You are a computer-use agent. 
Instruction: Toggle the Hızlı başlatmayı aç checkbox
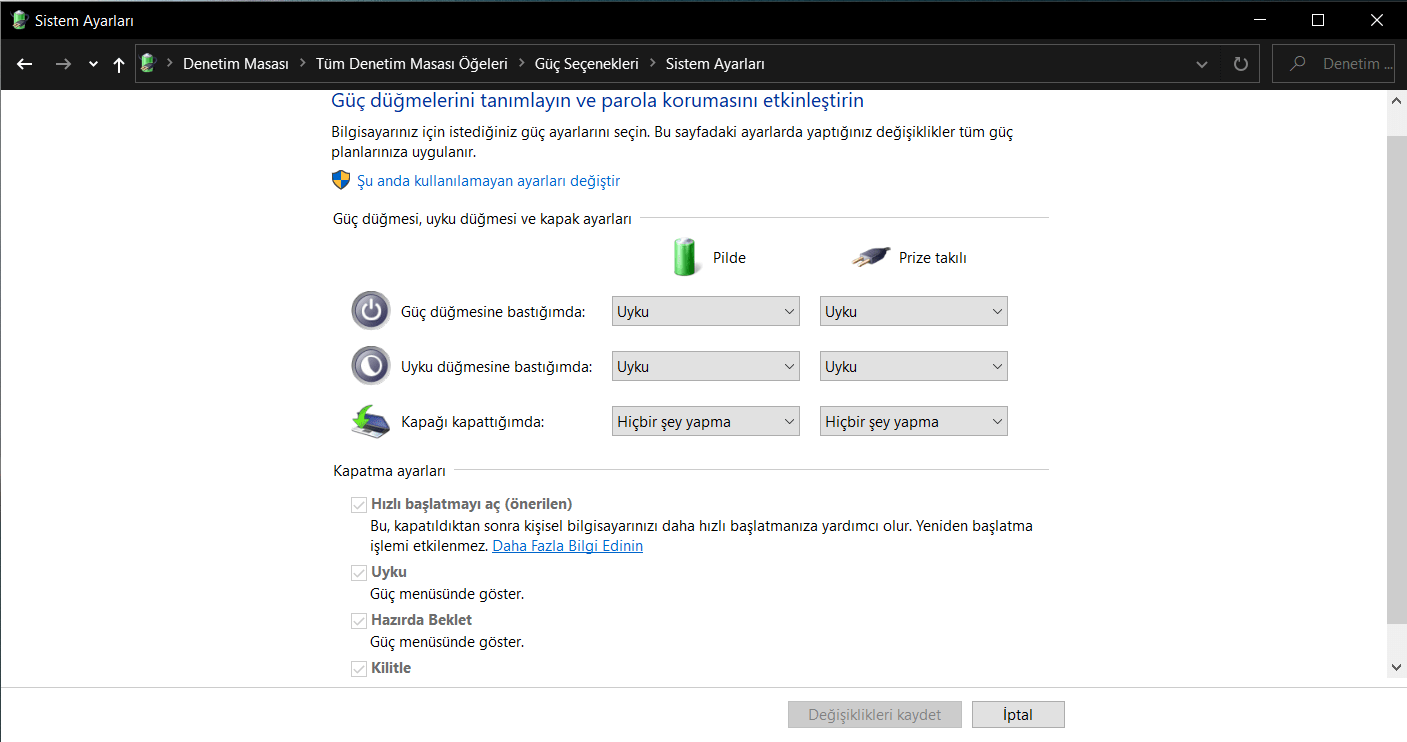359,505
